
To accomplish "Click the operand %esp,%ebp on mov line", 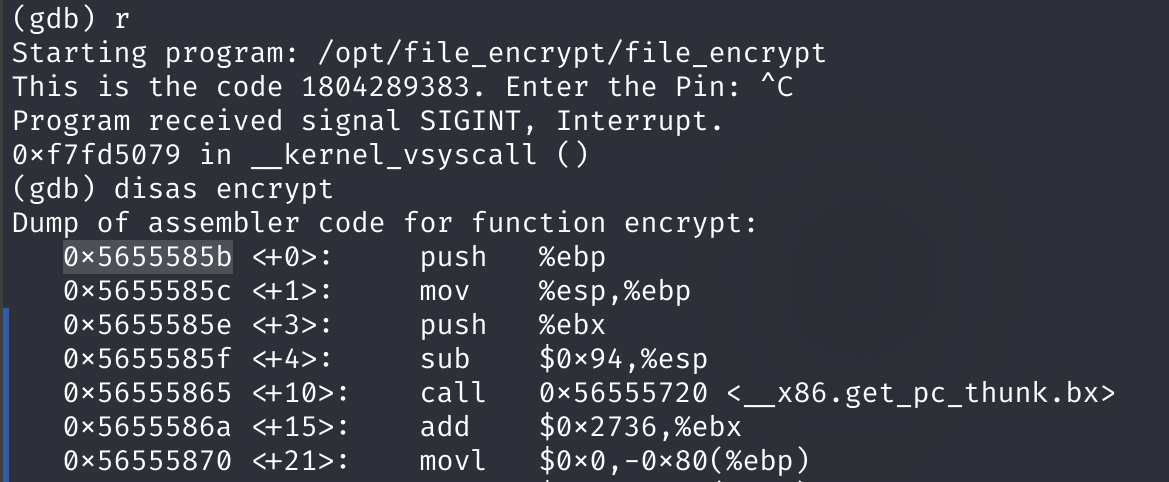I will click(x=614, y=291).
